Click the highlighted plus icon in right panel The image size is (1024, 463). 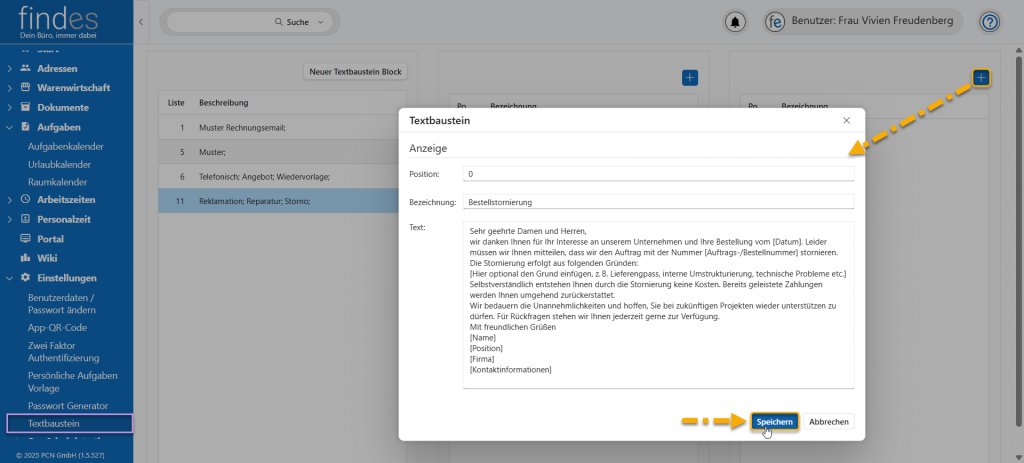point(981,77)
